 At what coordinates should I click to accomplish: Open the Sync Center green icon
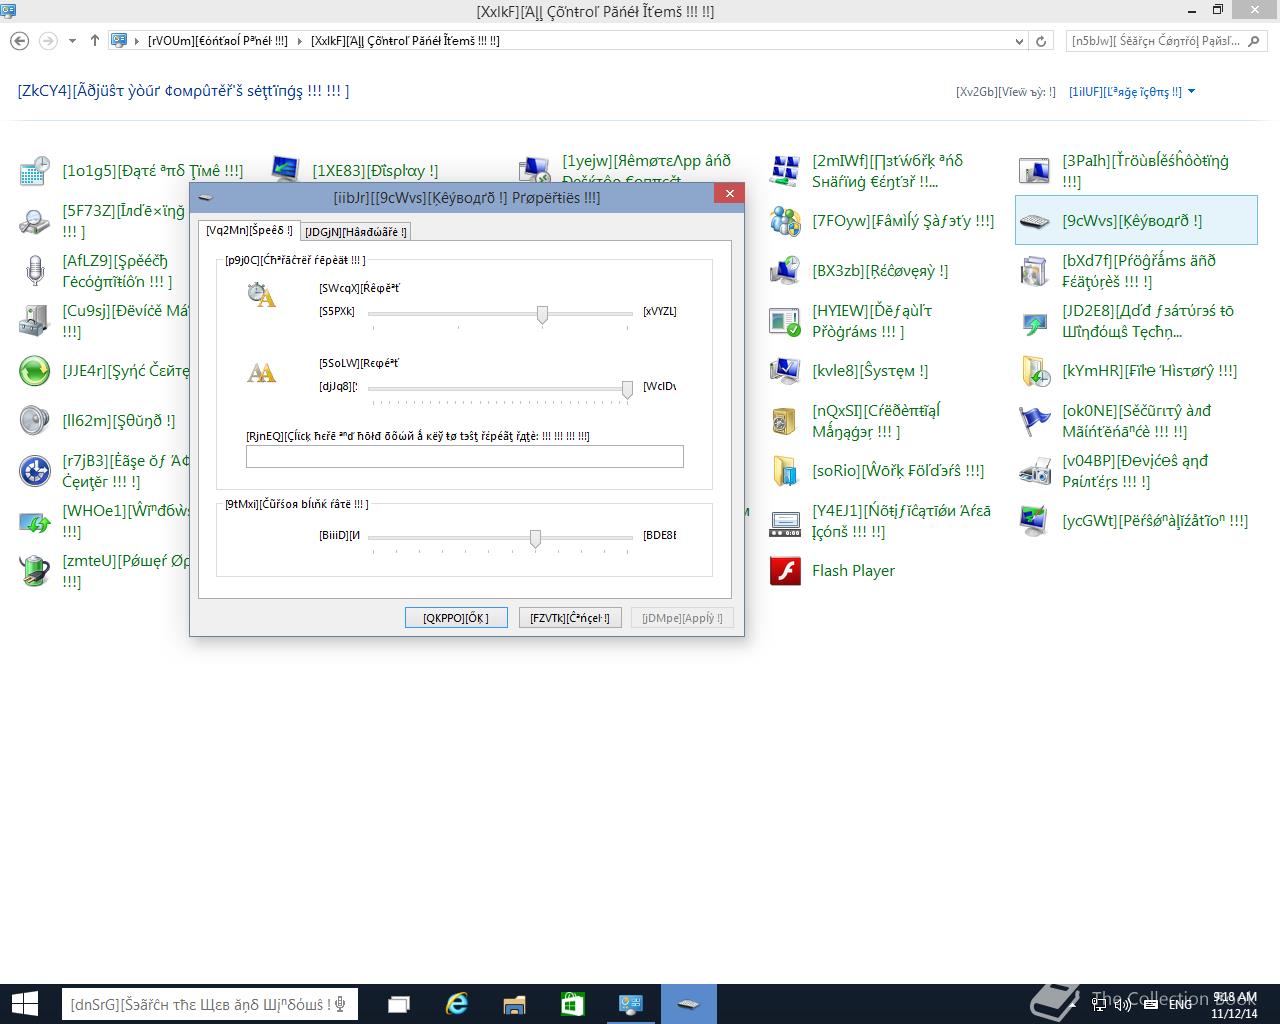pos(34,371)
